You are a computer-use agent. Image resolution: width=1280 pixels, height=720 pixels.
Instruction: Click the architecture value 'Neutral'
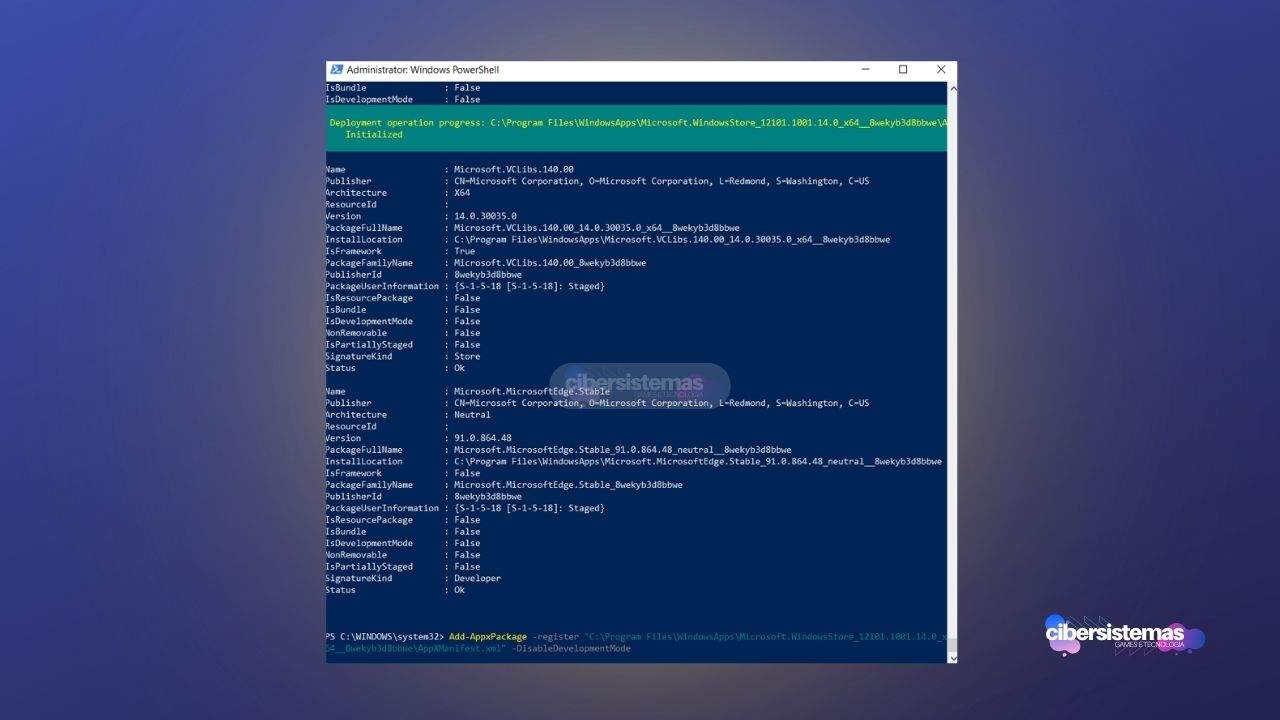point(472,415)
